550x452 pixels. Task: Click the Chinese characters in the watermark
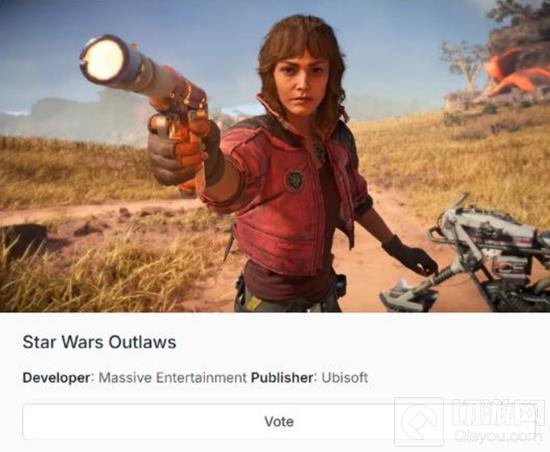tap(498, 414)
